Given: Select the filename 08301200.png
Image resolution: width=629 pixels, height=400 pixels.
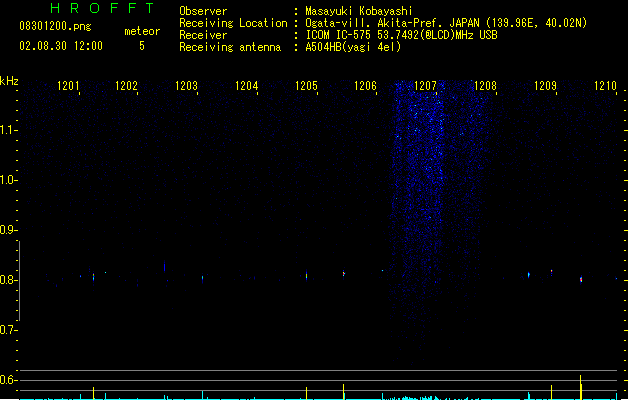Looking at the screenshot, I should [55, 26].
